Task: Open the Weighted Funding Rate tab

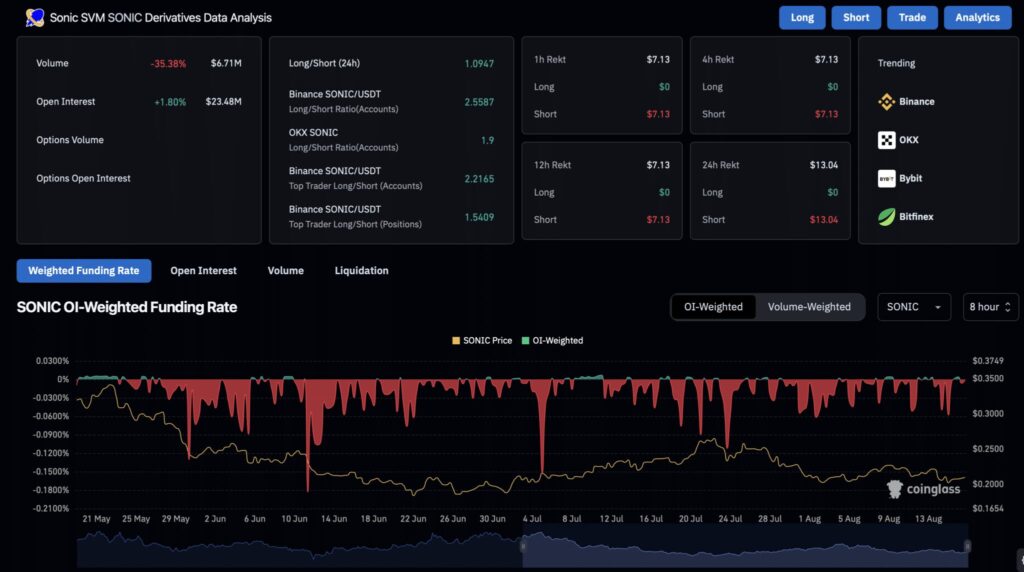Action: [84, 270]
